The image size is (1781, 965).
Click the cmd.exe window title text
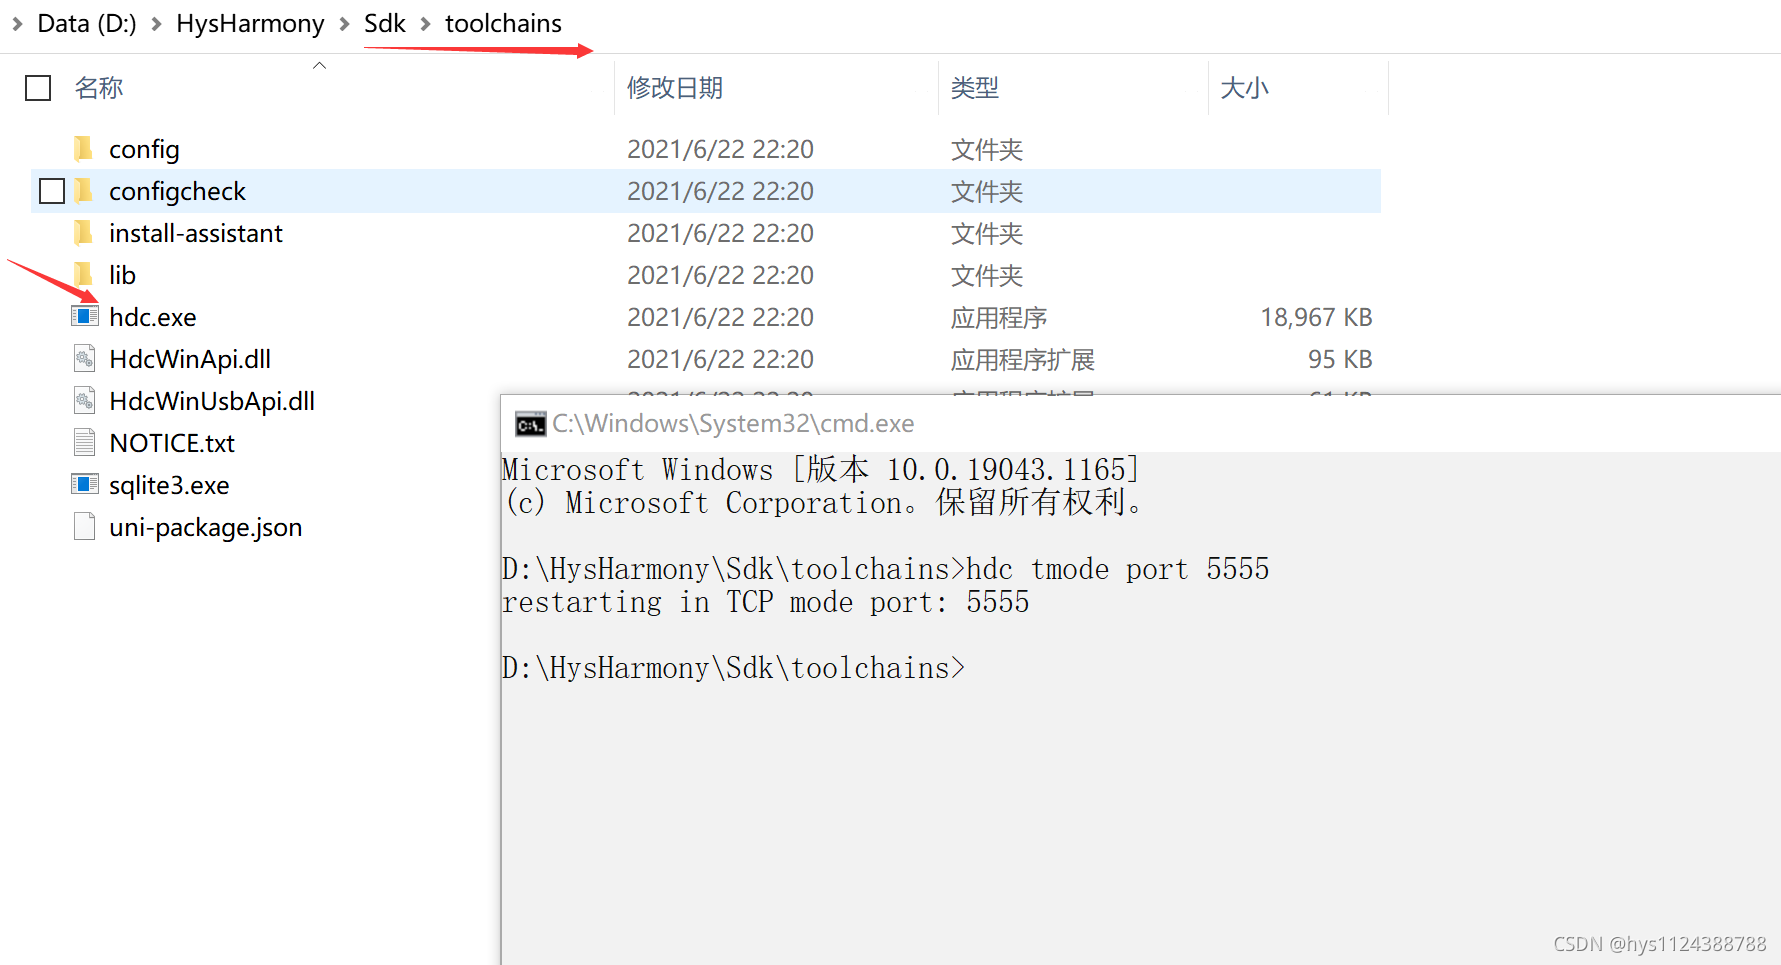click(x=733, y=423)
